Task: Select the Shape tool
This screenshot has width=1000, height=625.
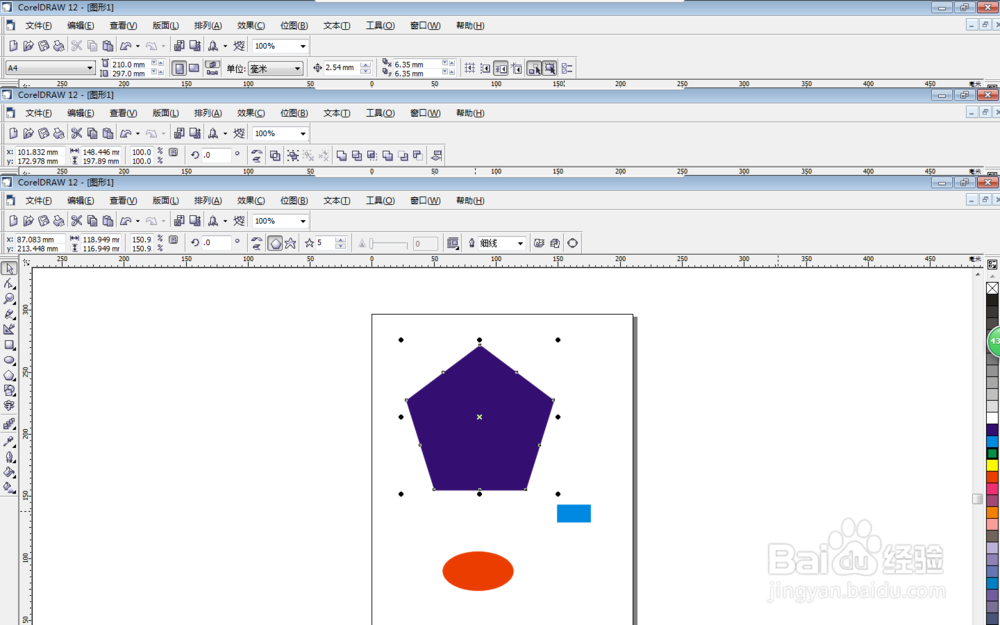Action: click(x=11, y=283)
